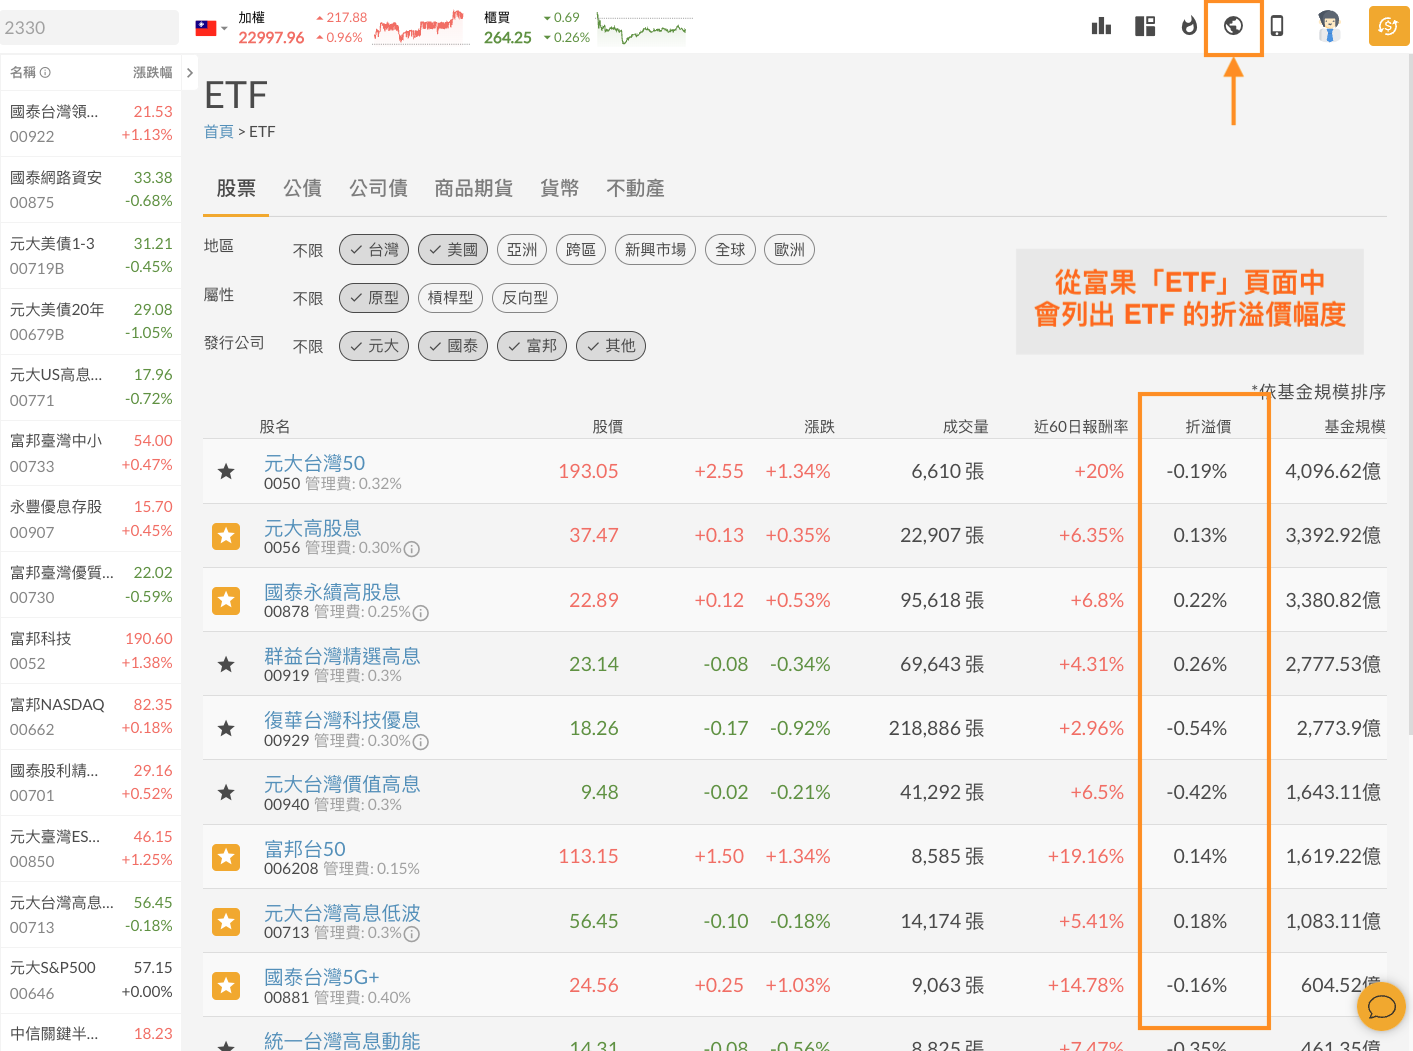The width and height of the screenshot is (1413, 1051).
Task: Click the 首頁 breadcrumb link
Action: [x=218, y=131]
